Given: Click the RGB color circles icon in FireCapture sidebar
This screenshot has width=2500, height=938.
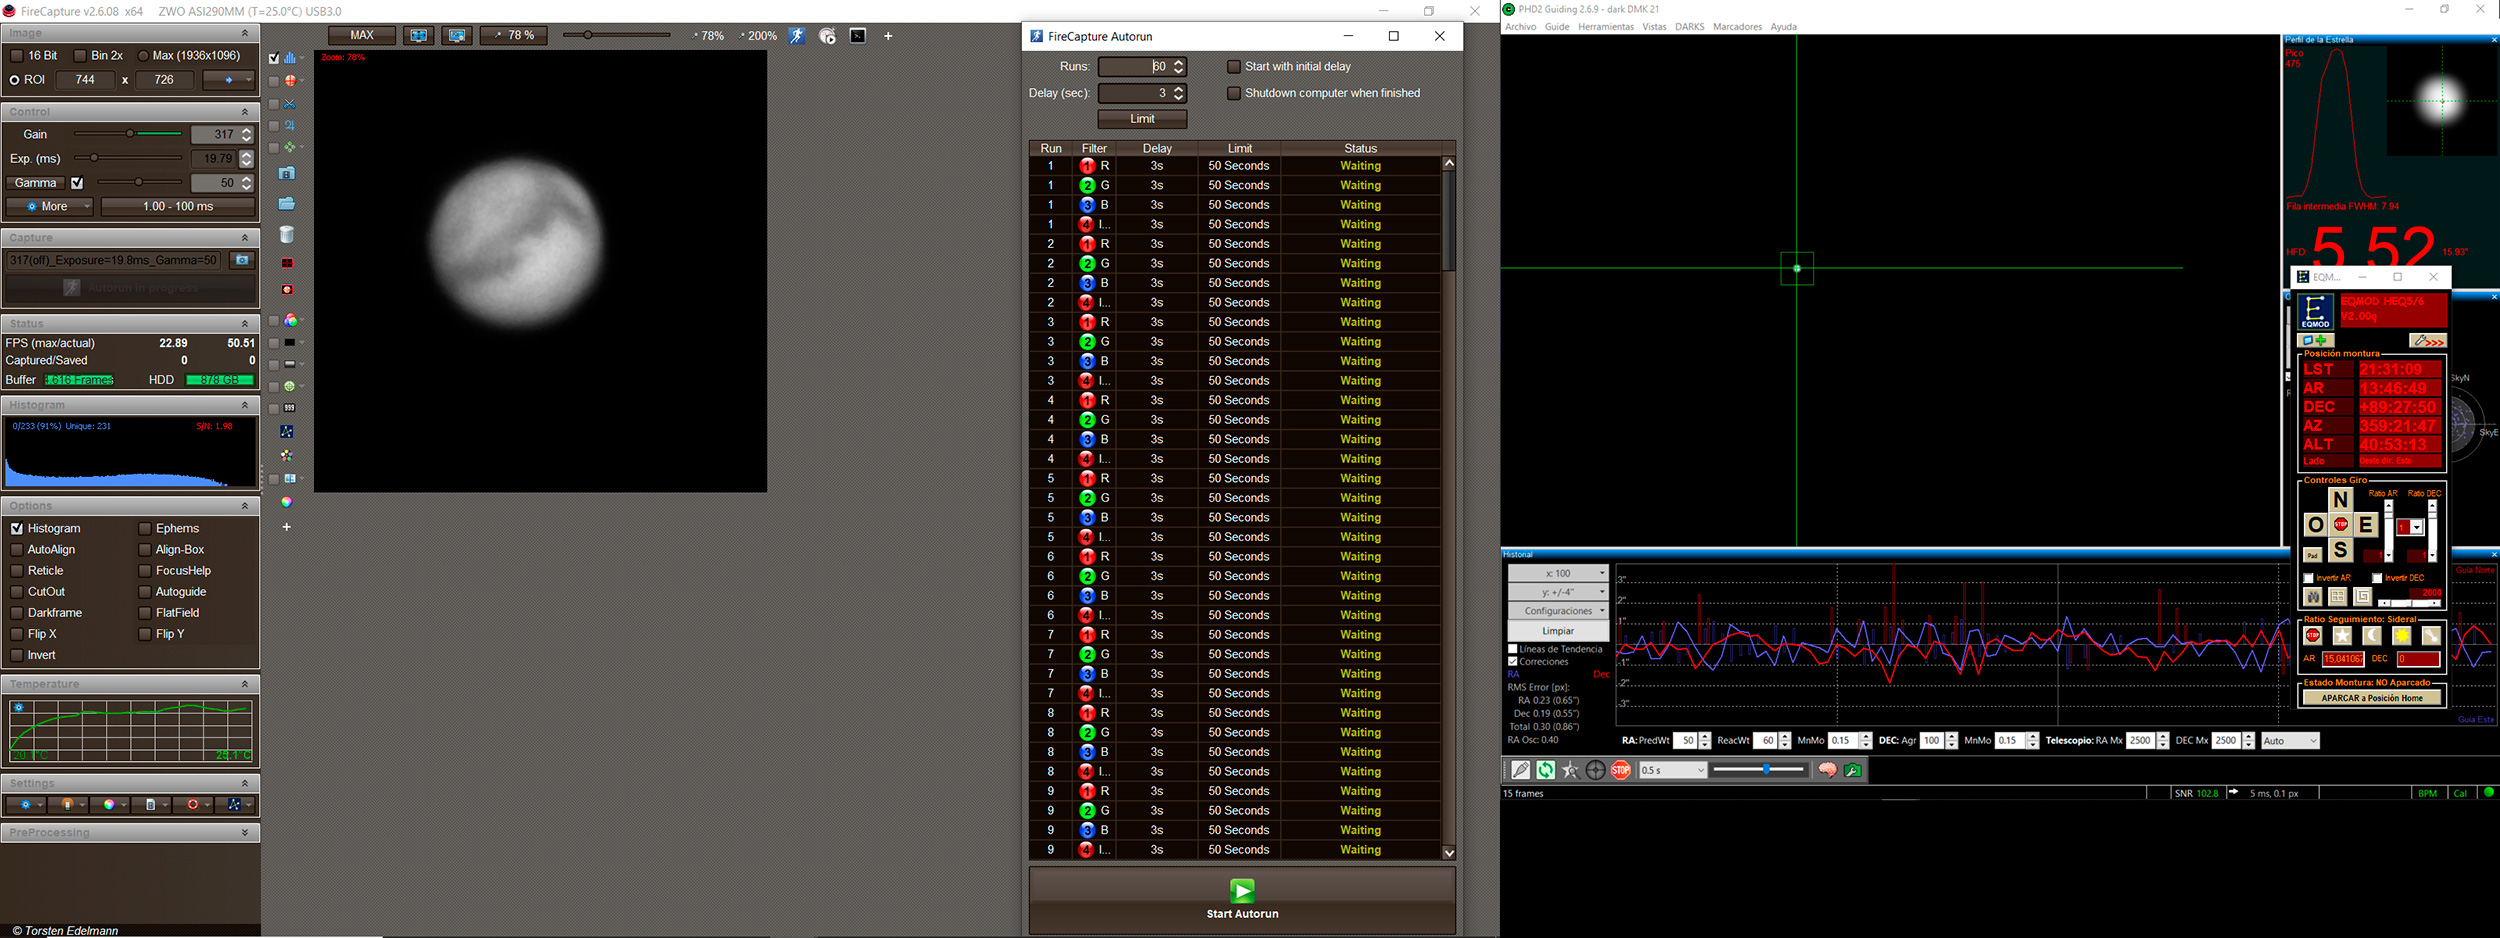Looking at the screenshot, I should [290, 321].
